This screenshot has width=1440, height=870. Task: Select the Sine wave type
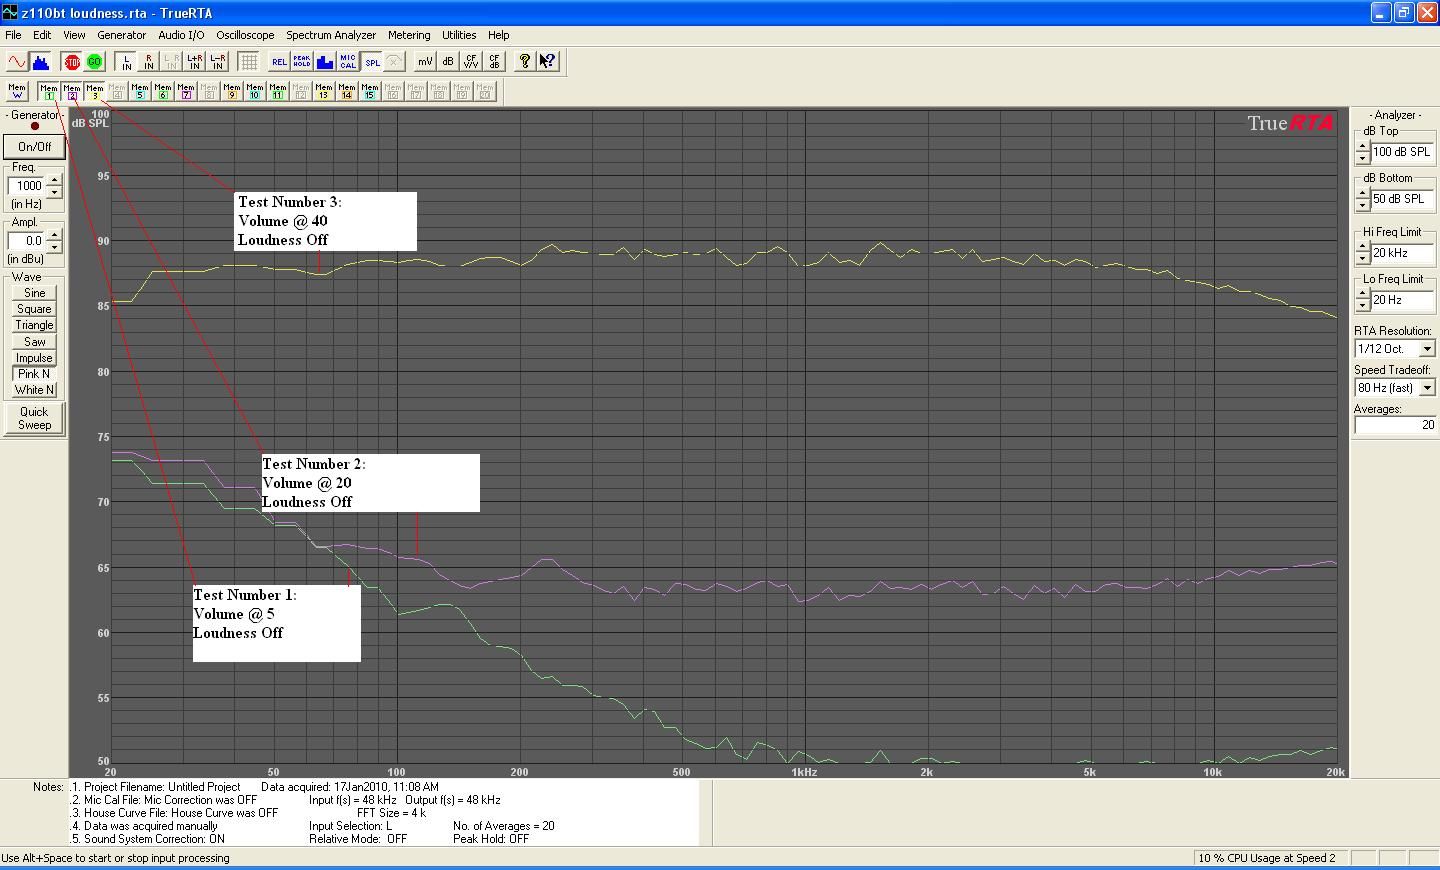[34, 293]
